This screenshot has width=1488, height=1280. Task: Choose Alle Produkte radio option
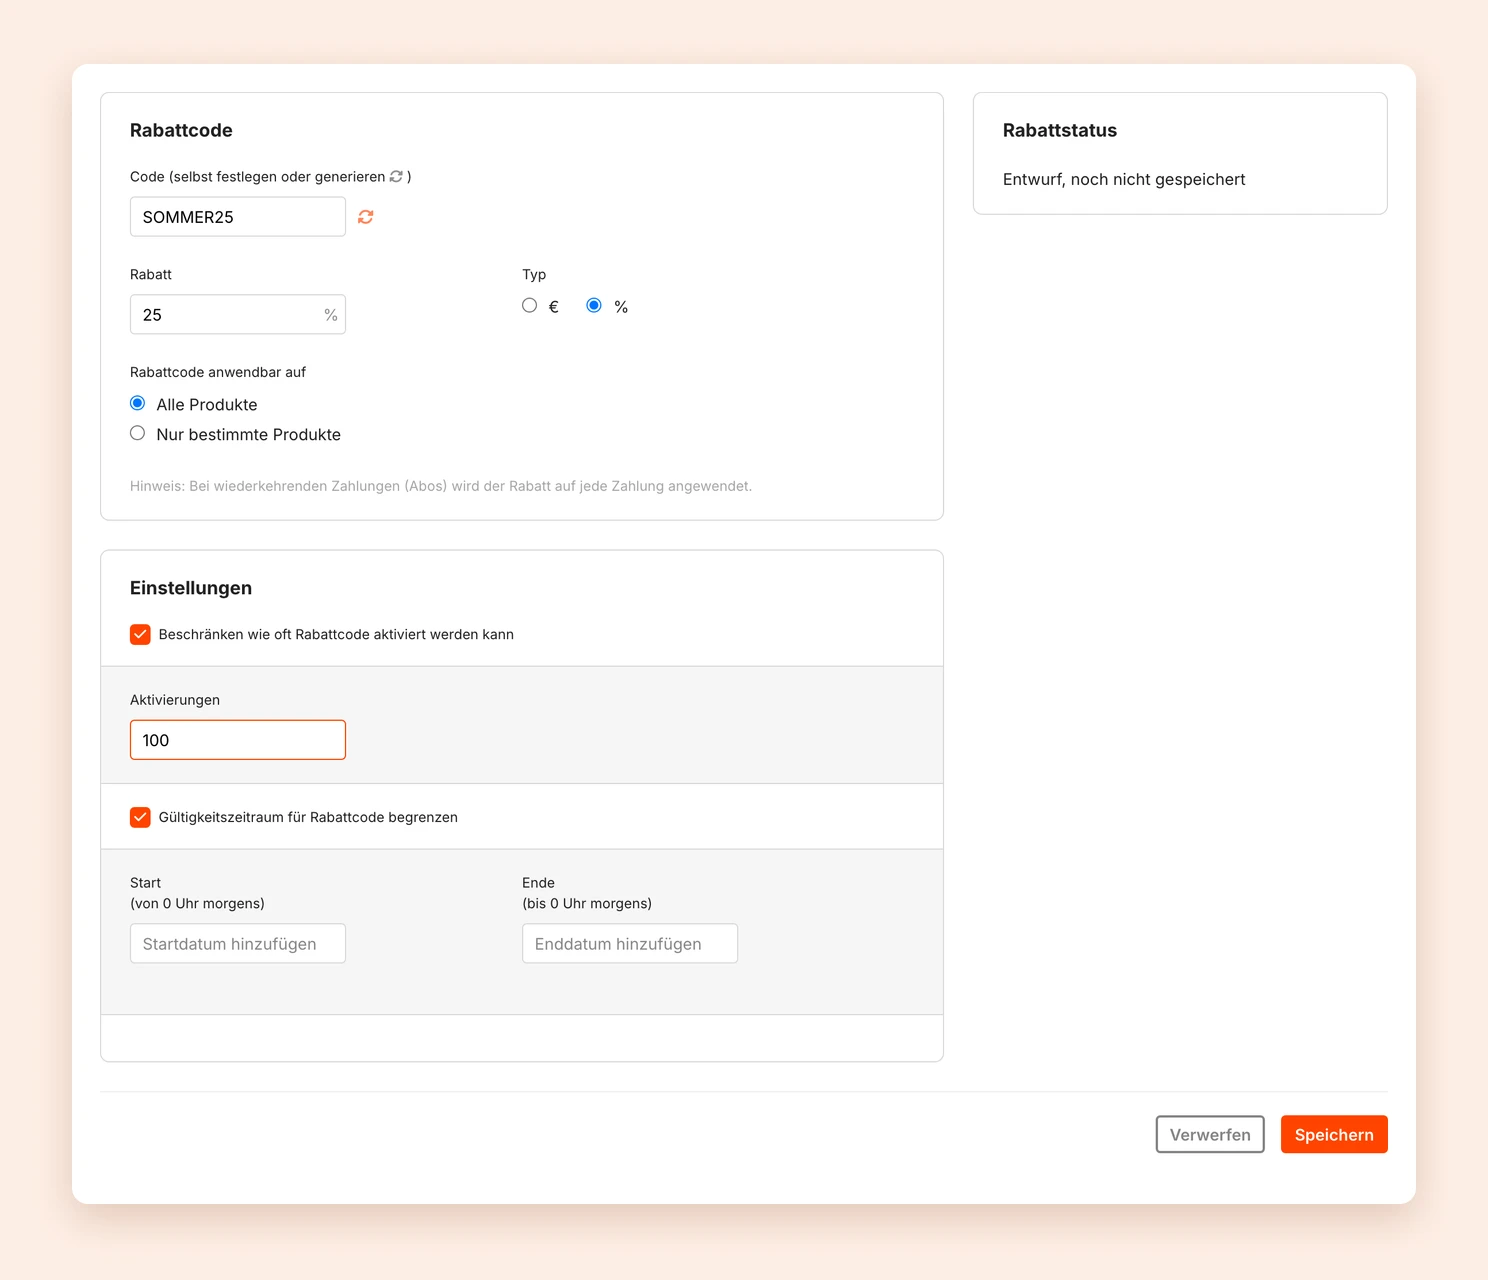tap(138, 403)
